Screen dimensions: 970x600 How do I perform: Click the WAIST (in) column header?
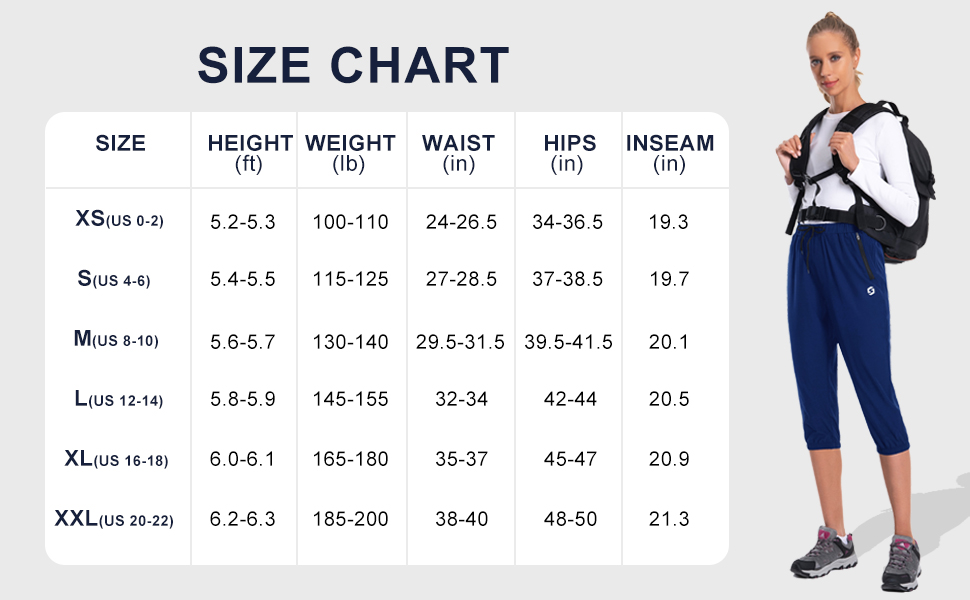click(x=458, y=153)
